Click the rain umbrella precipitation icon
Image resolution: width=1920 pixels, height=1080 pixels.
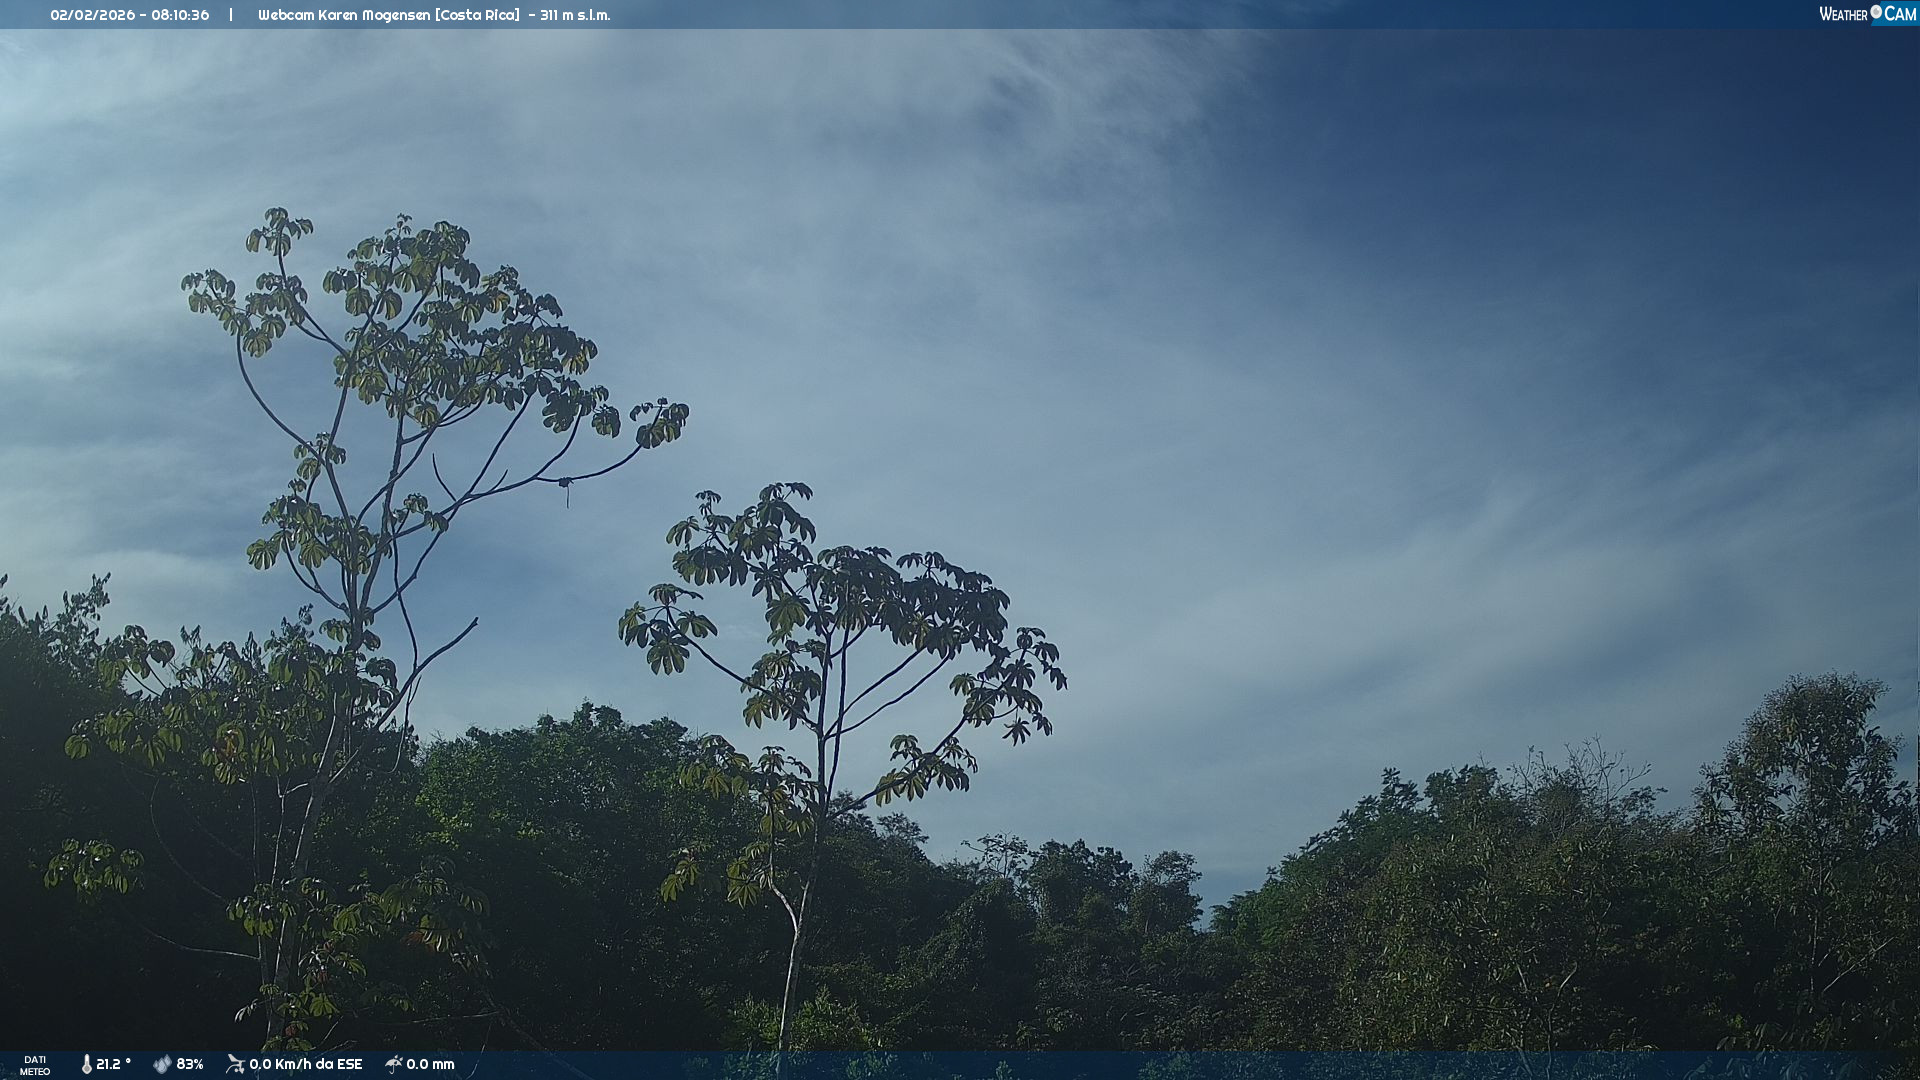point(393,1064)
